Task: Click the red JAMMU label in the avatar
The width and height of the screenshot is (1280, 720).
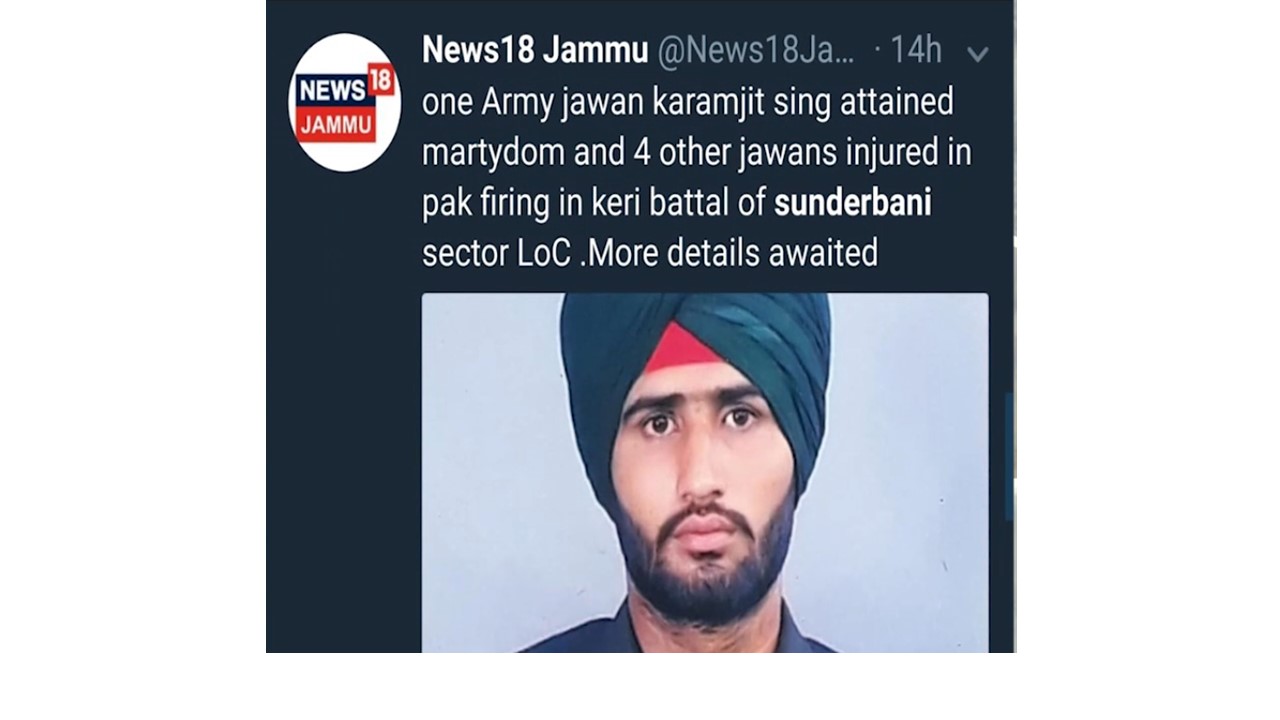Action: pos(336,125)
